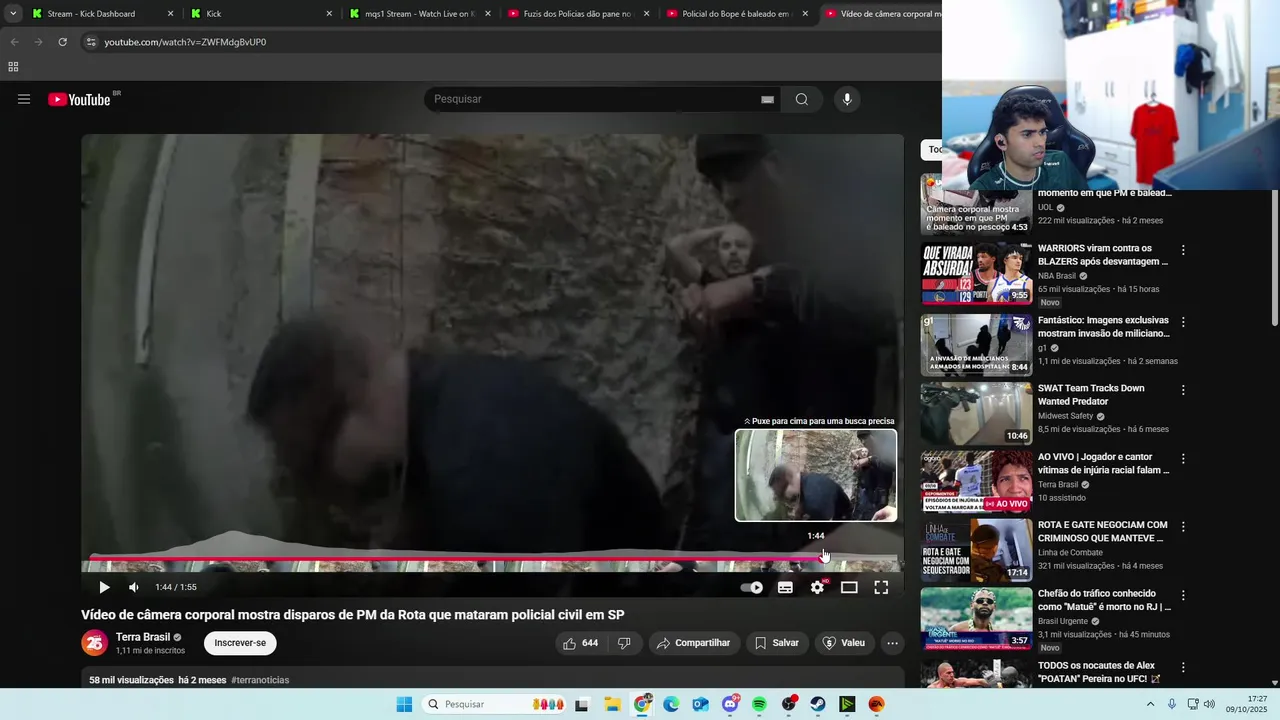Screen dimensions: 1280x720
Task: Open the YouTube hamburger guide menu
Action: pos(24,99)
